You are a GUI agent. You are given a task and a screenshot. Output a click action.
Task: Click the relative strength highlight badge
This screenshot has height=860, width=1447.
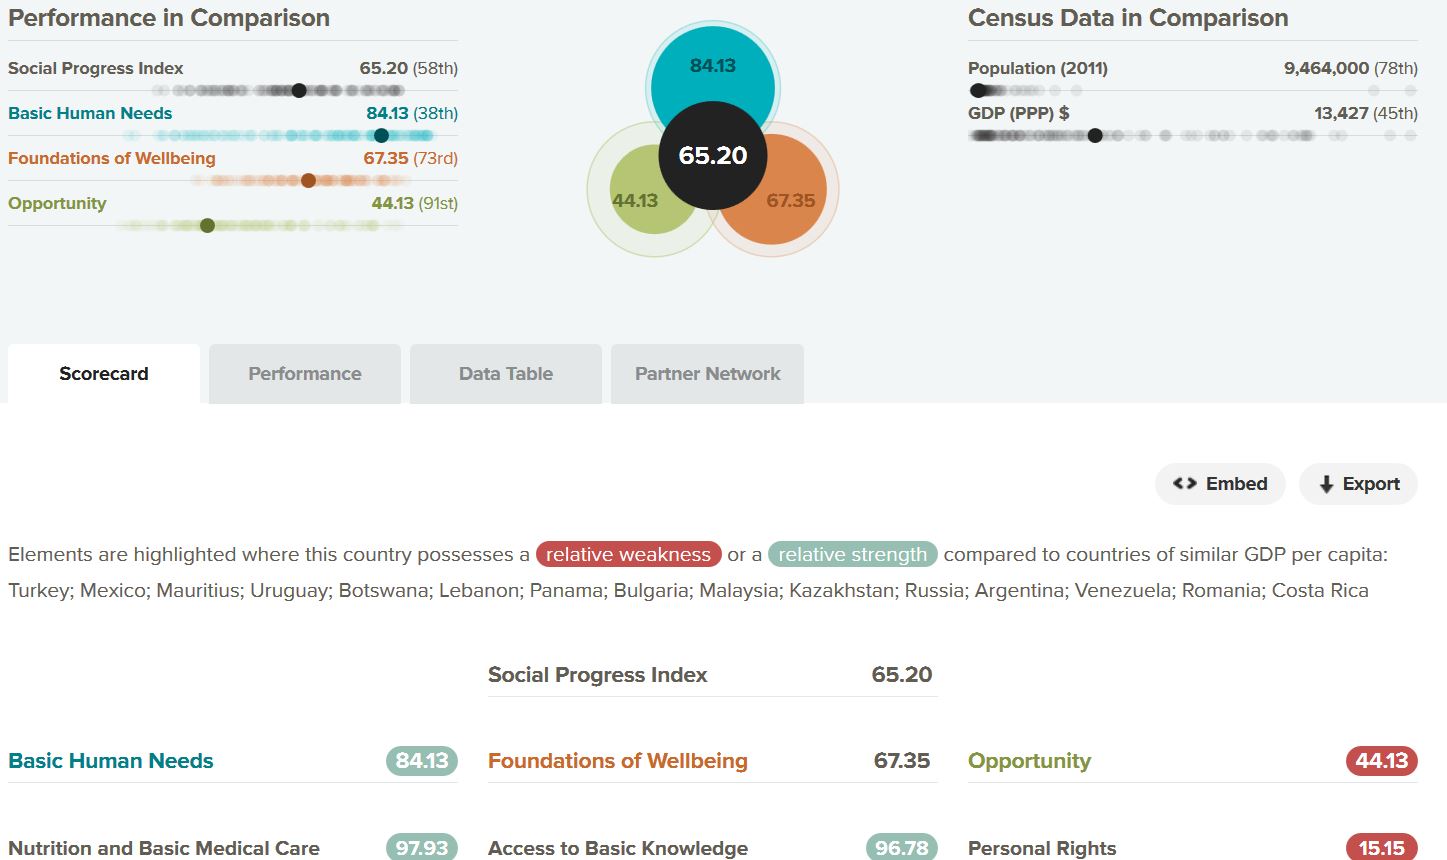[x=851, y=554]
